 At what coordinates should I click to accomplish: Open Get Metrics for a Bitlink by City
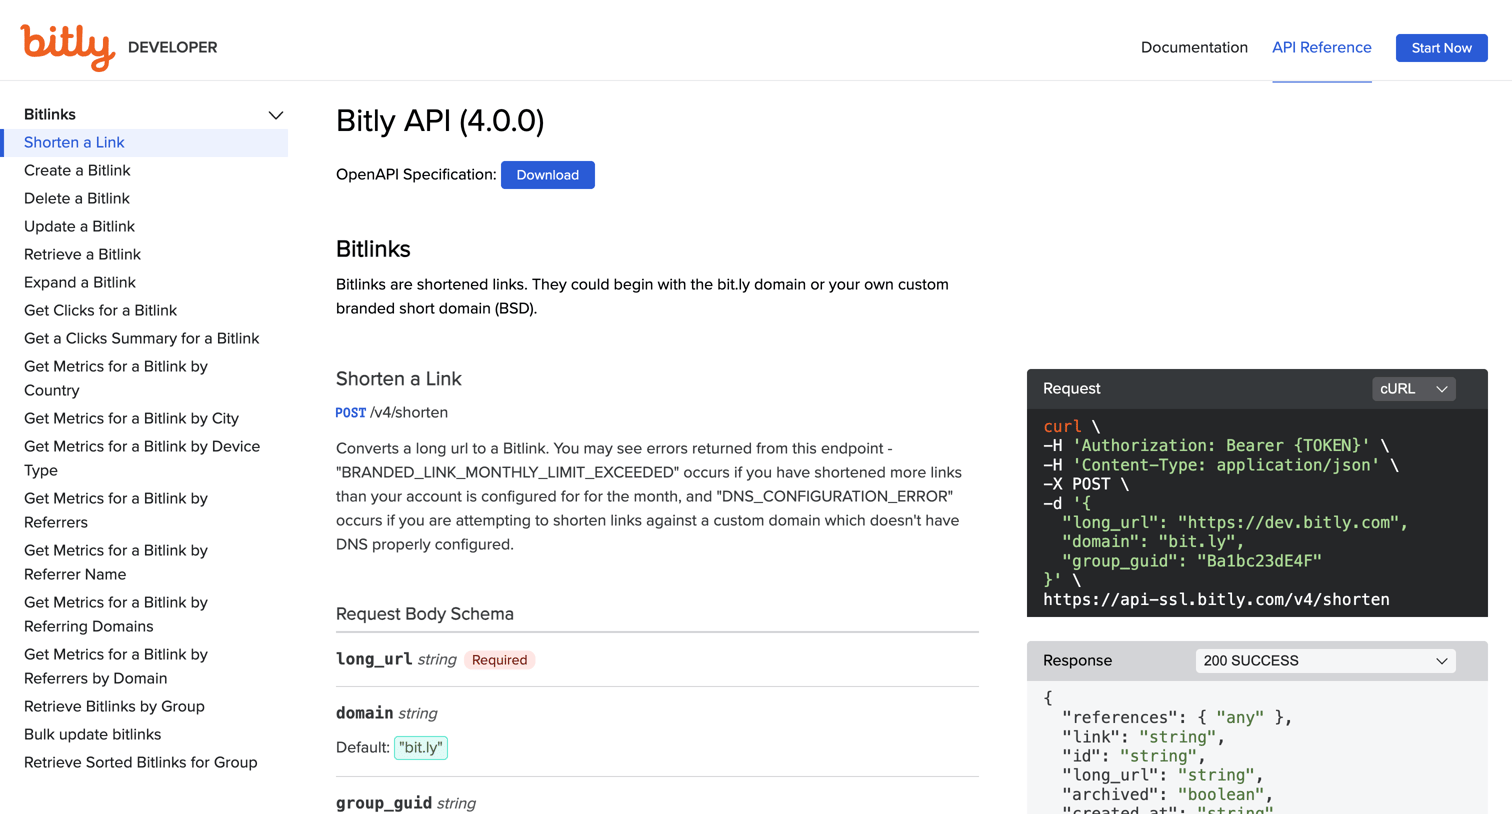tap(131, 419)
